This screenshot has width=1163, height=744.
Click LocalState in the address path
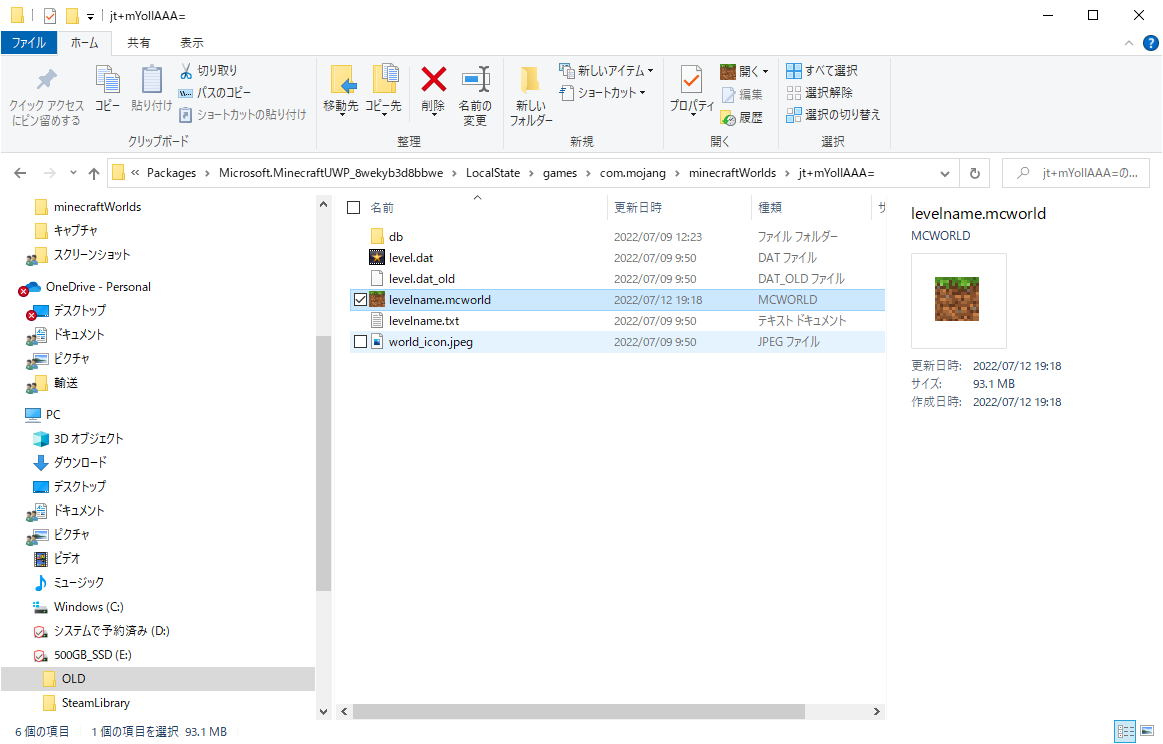click(492, 173)
